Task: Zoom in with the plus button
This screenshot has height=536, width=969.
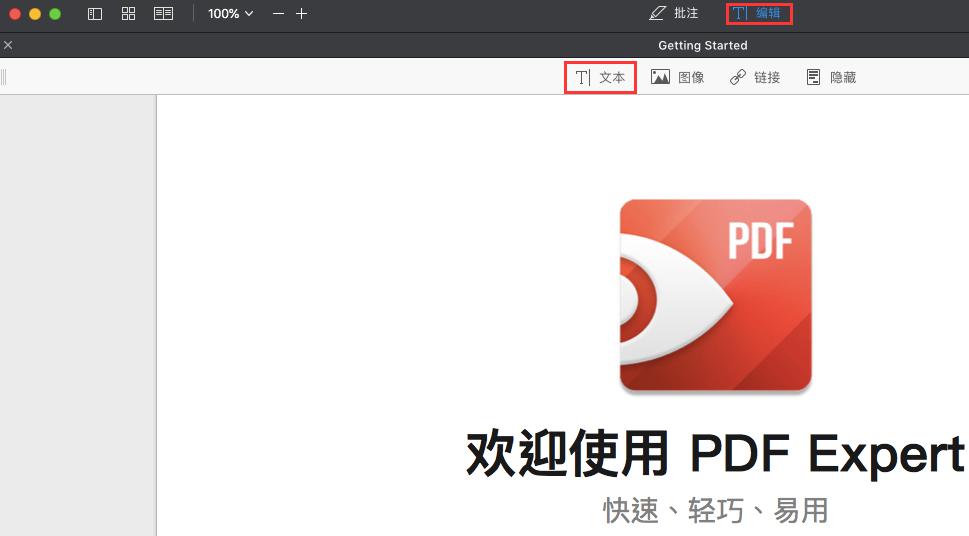Action: pos(302,14)
